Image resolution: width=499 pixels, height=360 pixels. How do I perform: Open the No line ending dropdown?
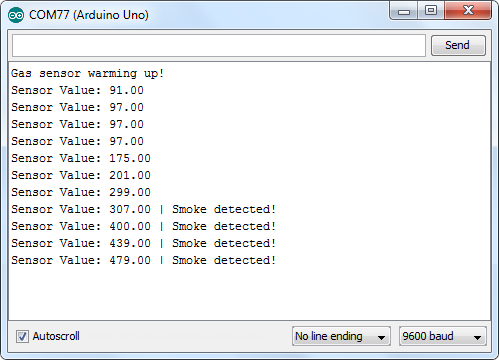341,336
